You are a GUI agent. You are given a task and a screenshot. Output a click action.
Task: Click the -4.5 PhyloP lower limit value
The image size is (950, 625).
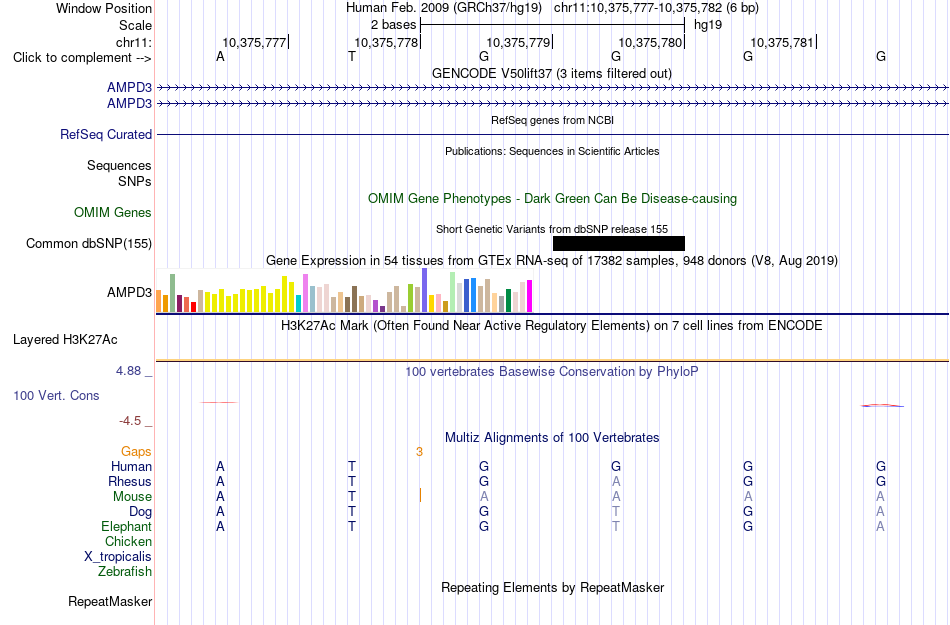coord(130,420)
